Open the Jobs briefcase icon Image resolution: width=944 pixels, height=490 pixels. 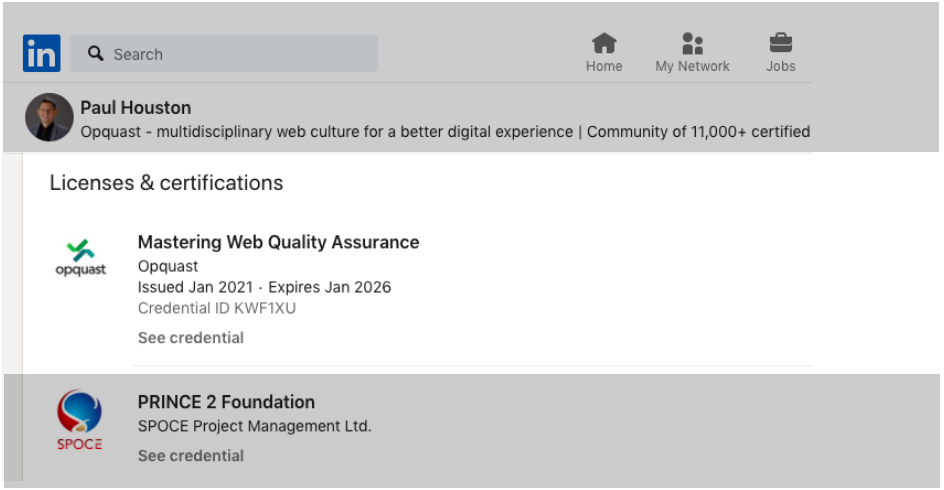pyautogui.click(x=780, y=43)
